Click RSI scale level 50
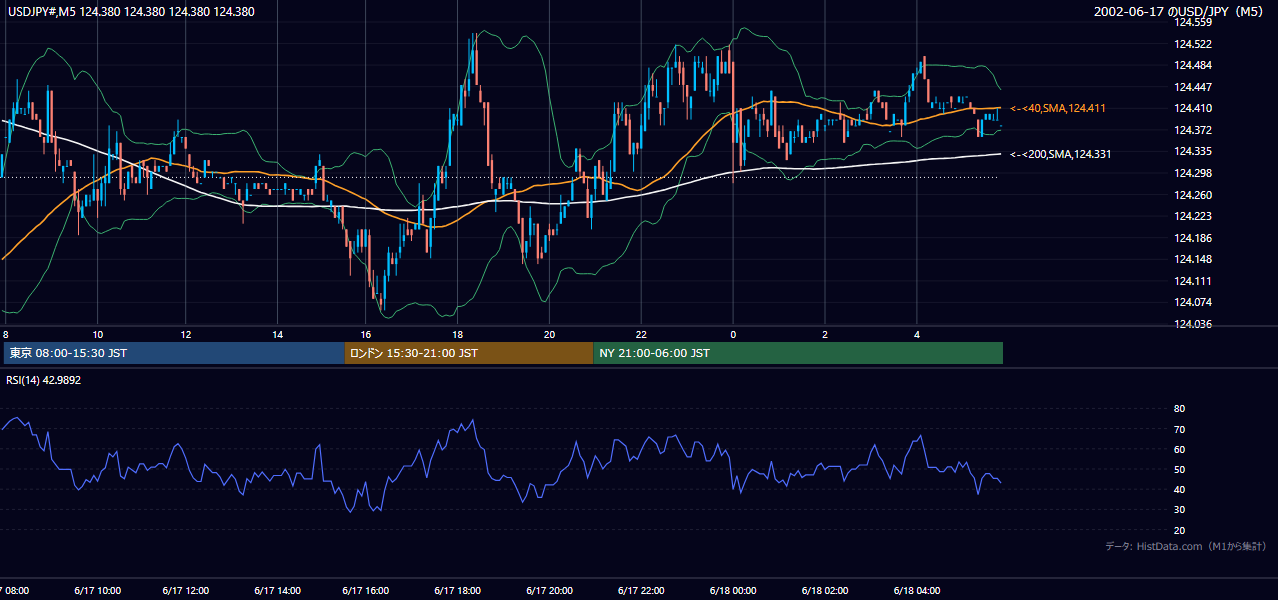The height and width of the screenshot is (600, 1278). (x=1179, y=469)
